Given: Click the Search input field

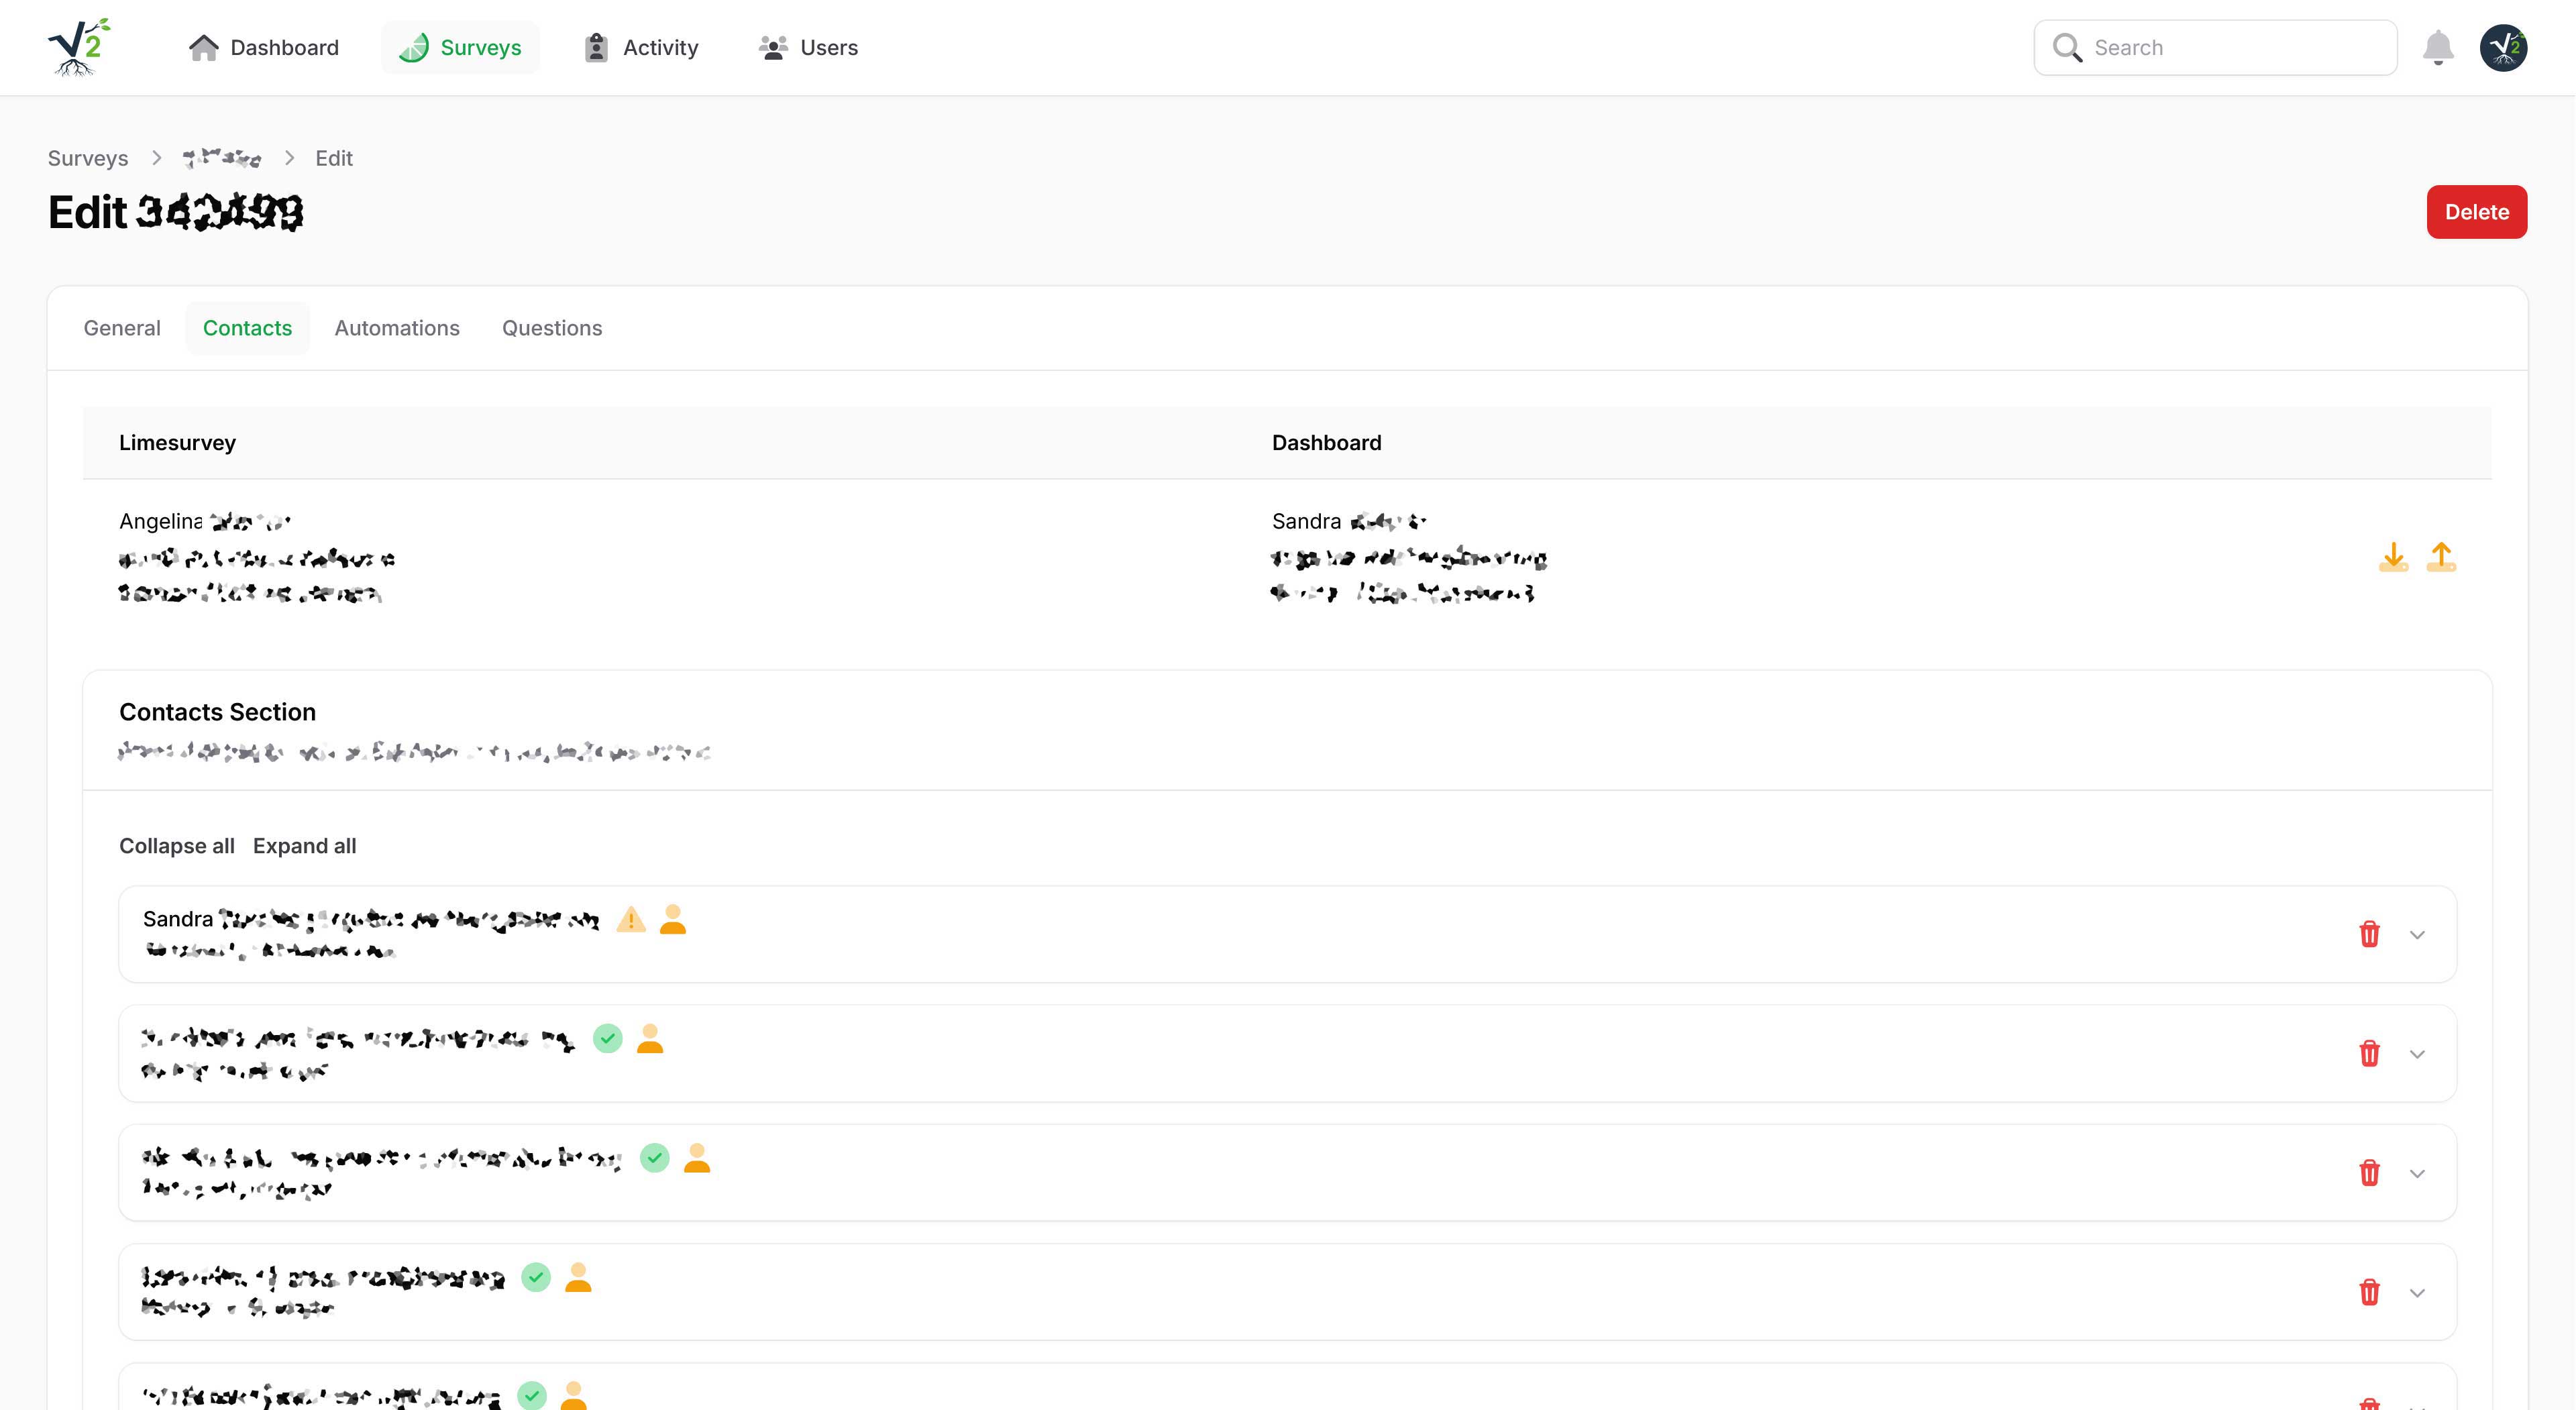Looking at the screenshot, I should point(2215,47).
